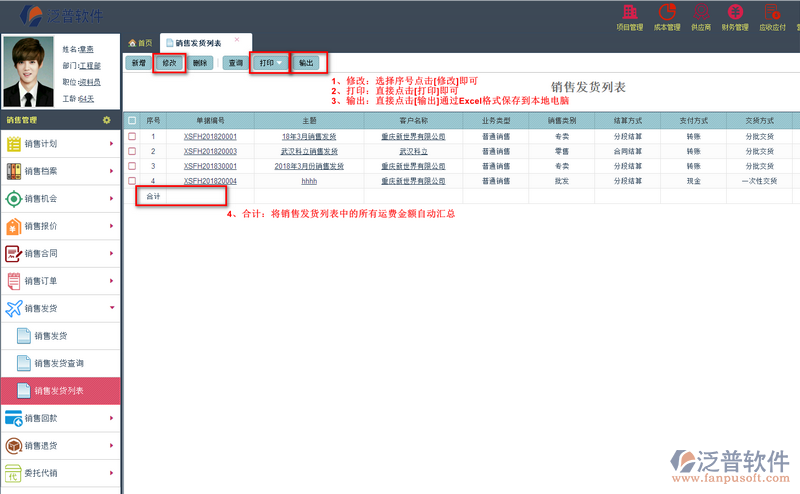Toggle the select-all checkbox in table header
This screenshot has height=494, width=800.
click(132, 120)
